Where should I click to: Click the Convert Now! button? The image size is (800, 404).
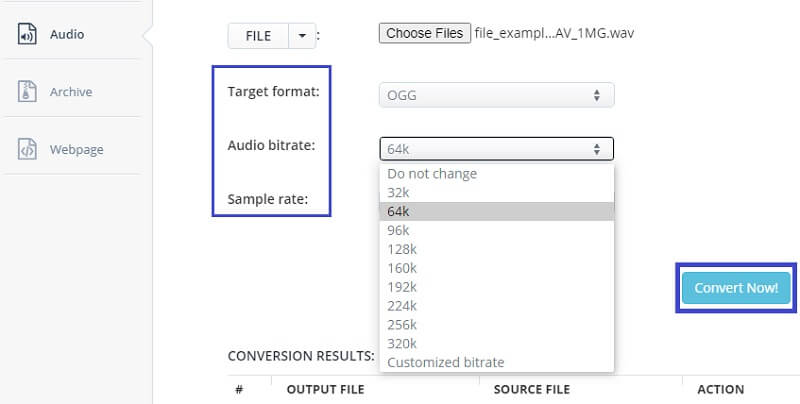tap(736, 288)
